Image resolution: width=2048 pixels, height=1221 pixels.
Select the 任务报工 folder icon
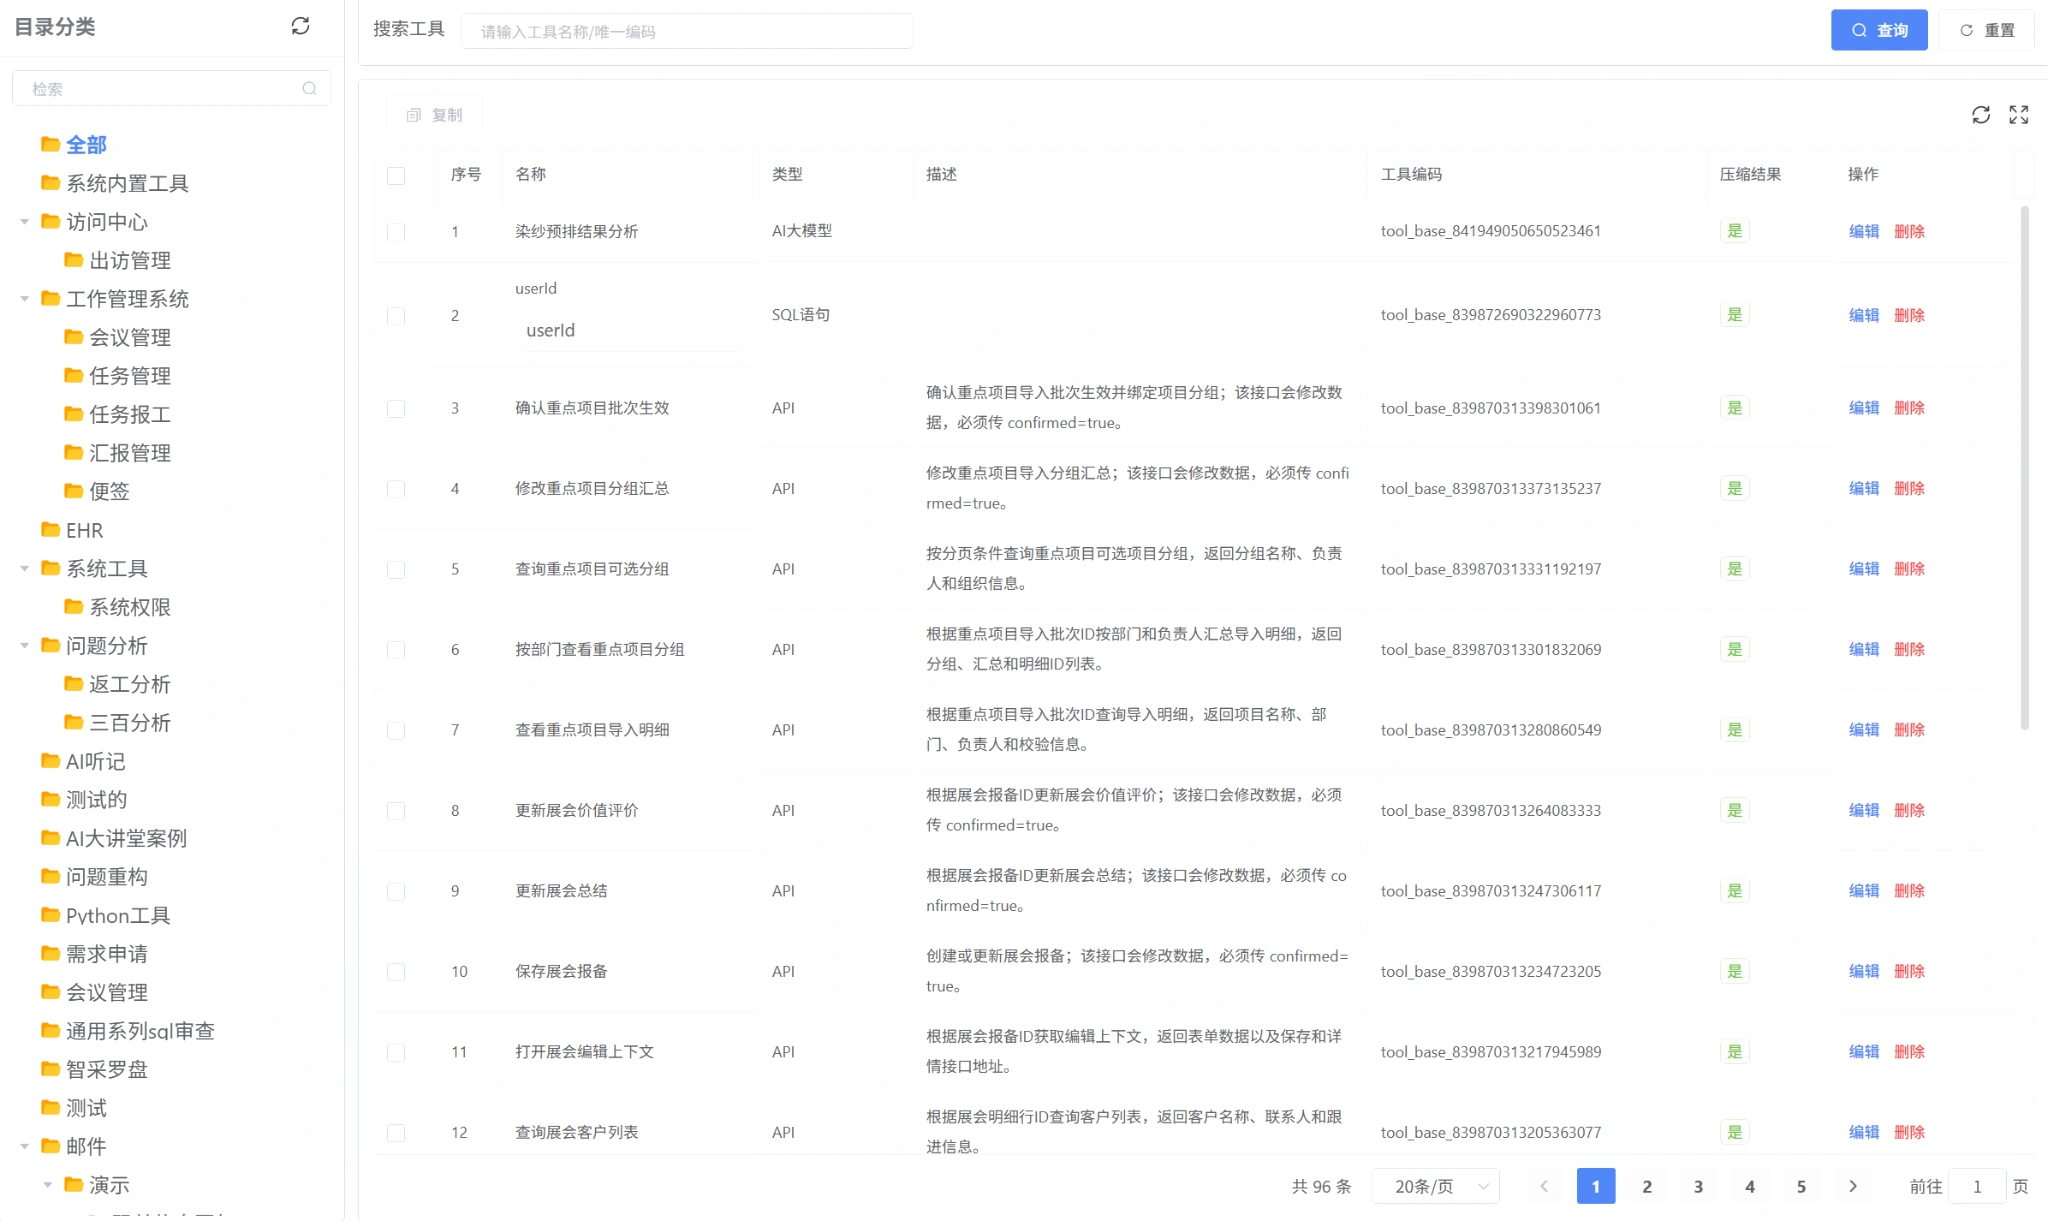click(73, 413)
